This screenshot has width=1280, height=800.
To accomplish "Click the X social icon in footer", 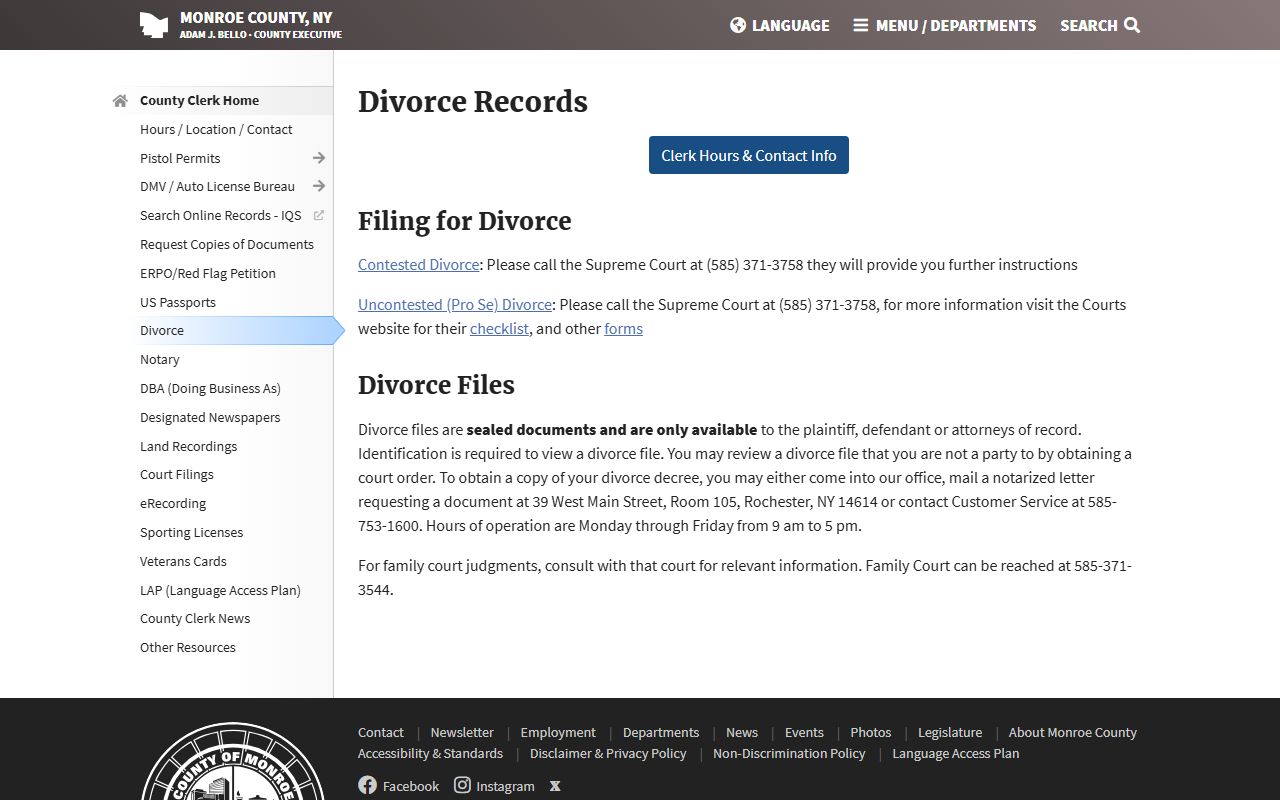I will (x=555, y=786).
